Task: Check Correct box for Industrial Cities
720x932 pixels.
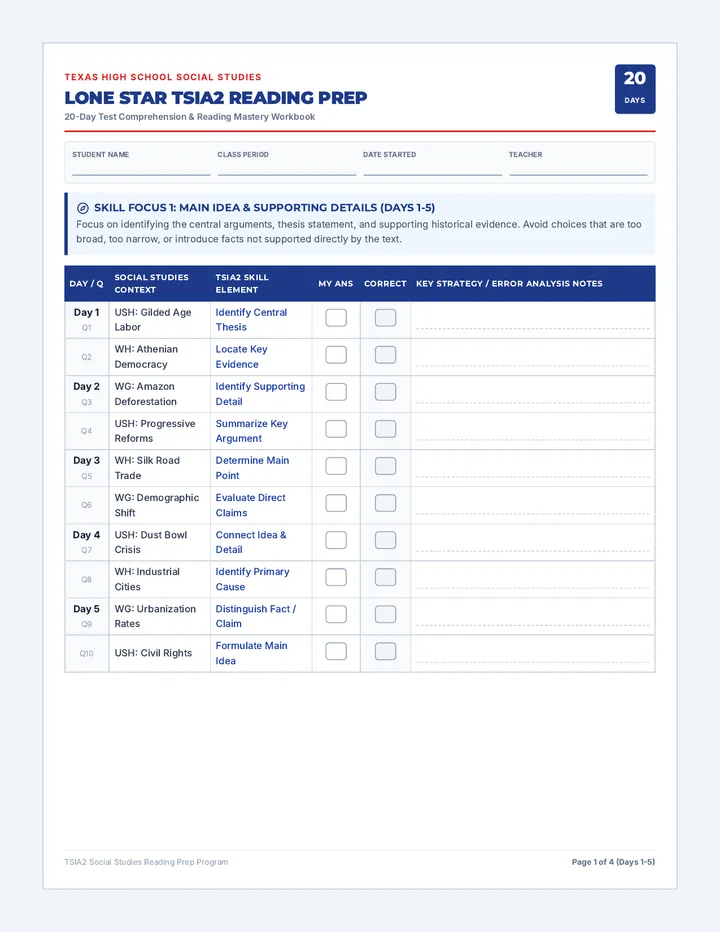Action: click(x=385, y=577)
